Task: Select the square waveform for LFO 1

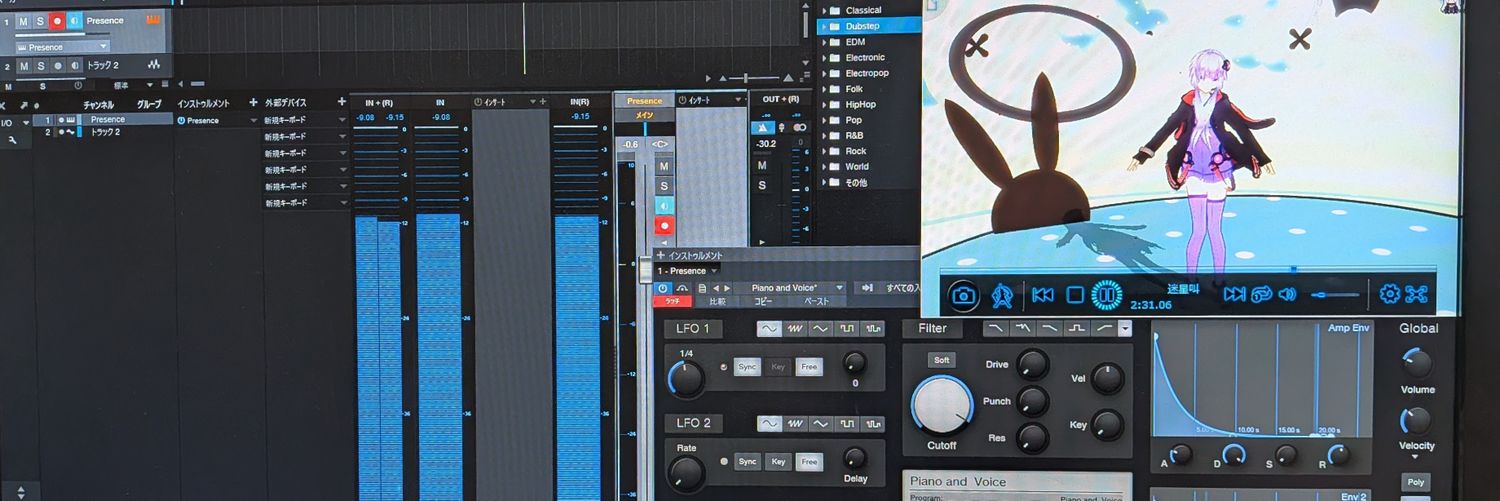Action: (848, 328)
